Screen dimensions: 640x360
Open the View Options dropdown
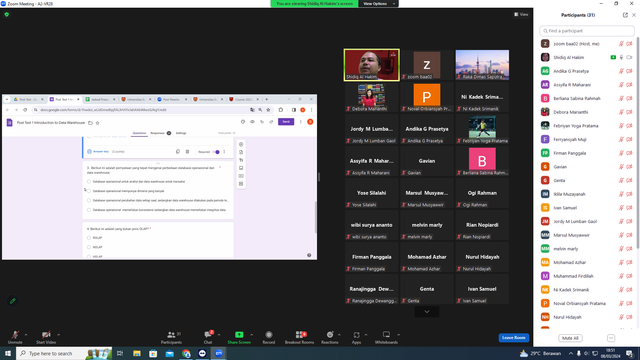tap(378, 4)
